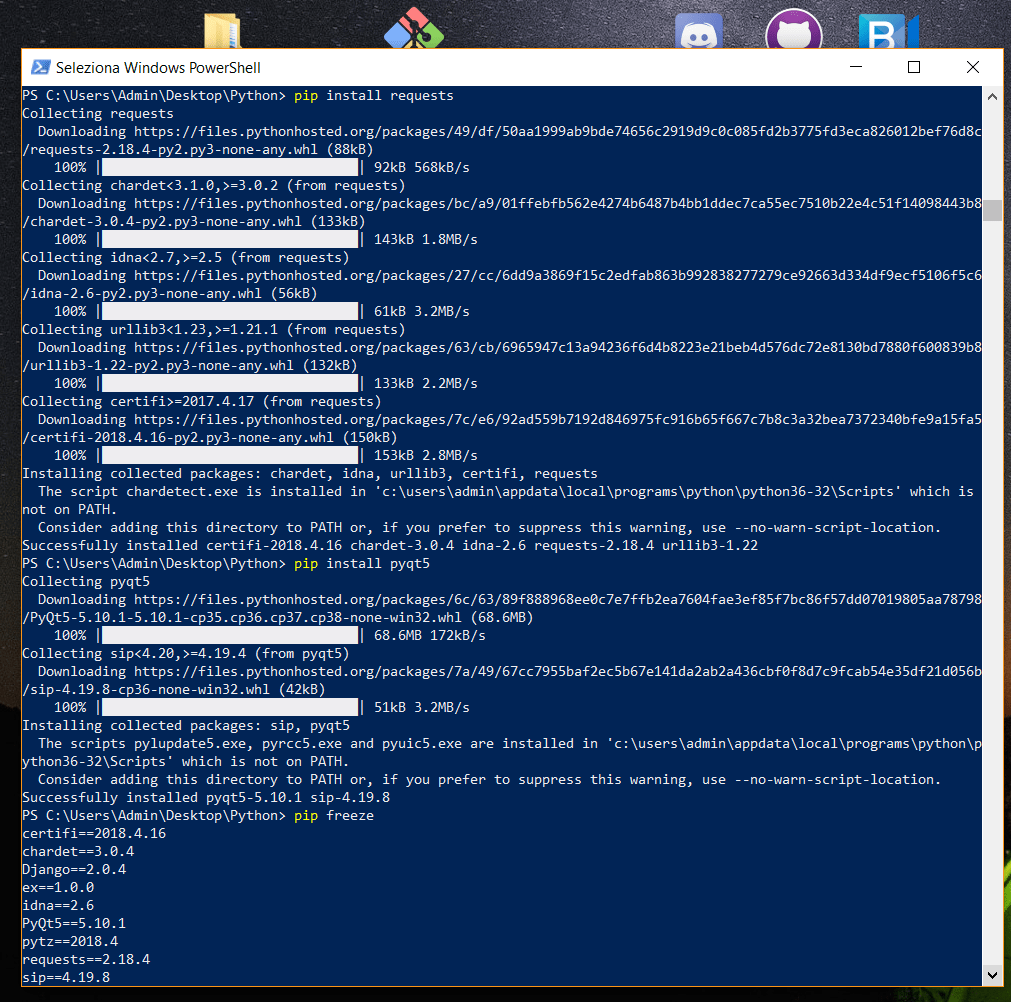Click the 'requests-2.18.4-py2.py3-none-any.whl' filename line
Viewport: 1011px width, 1002px height.
pos(198,150)
